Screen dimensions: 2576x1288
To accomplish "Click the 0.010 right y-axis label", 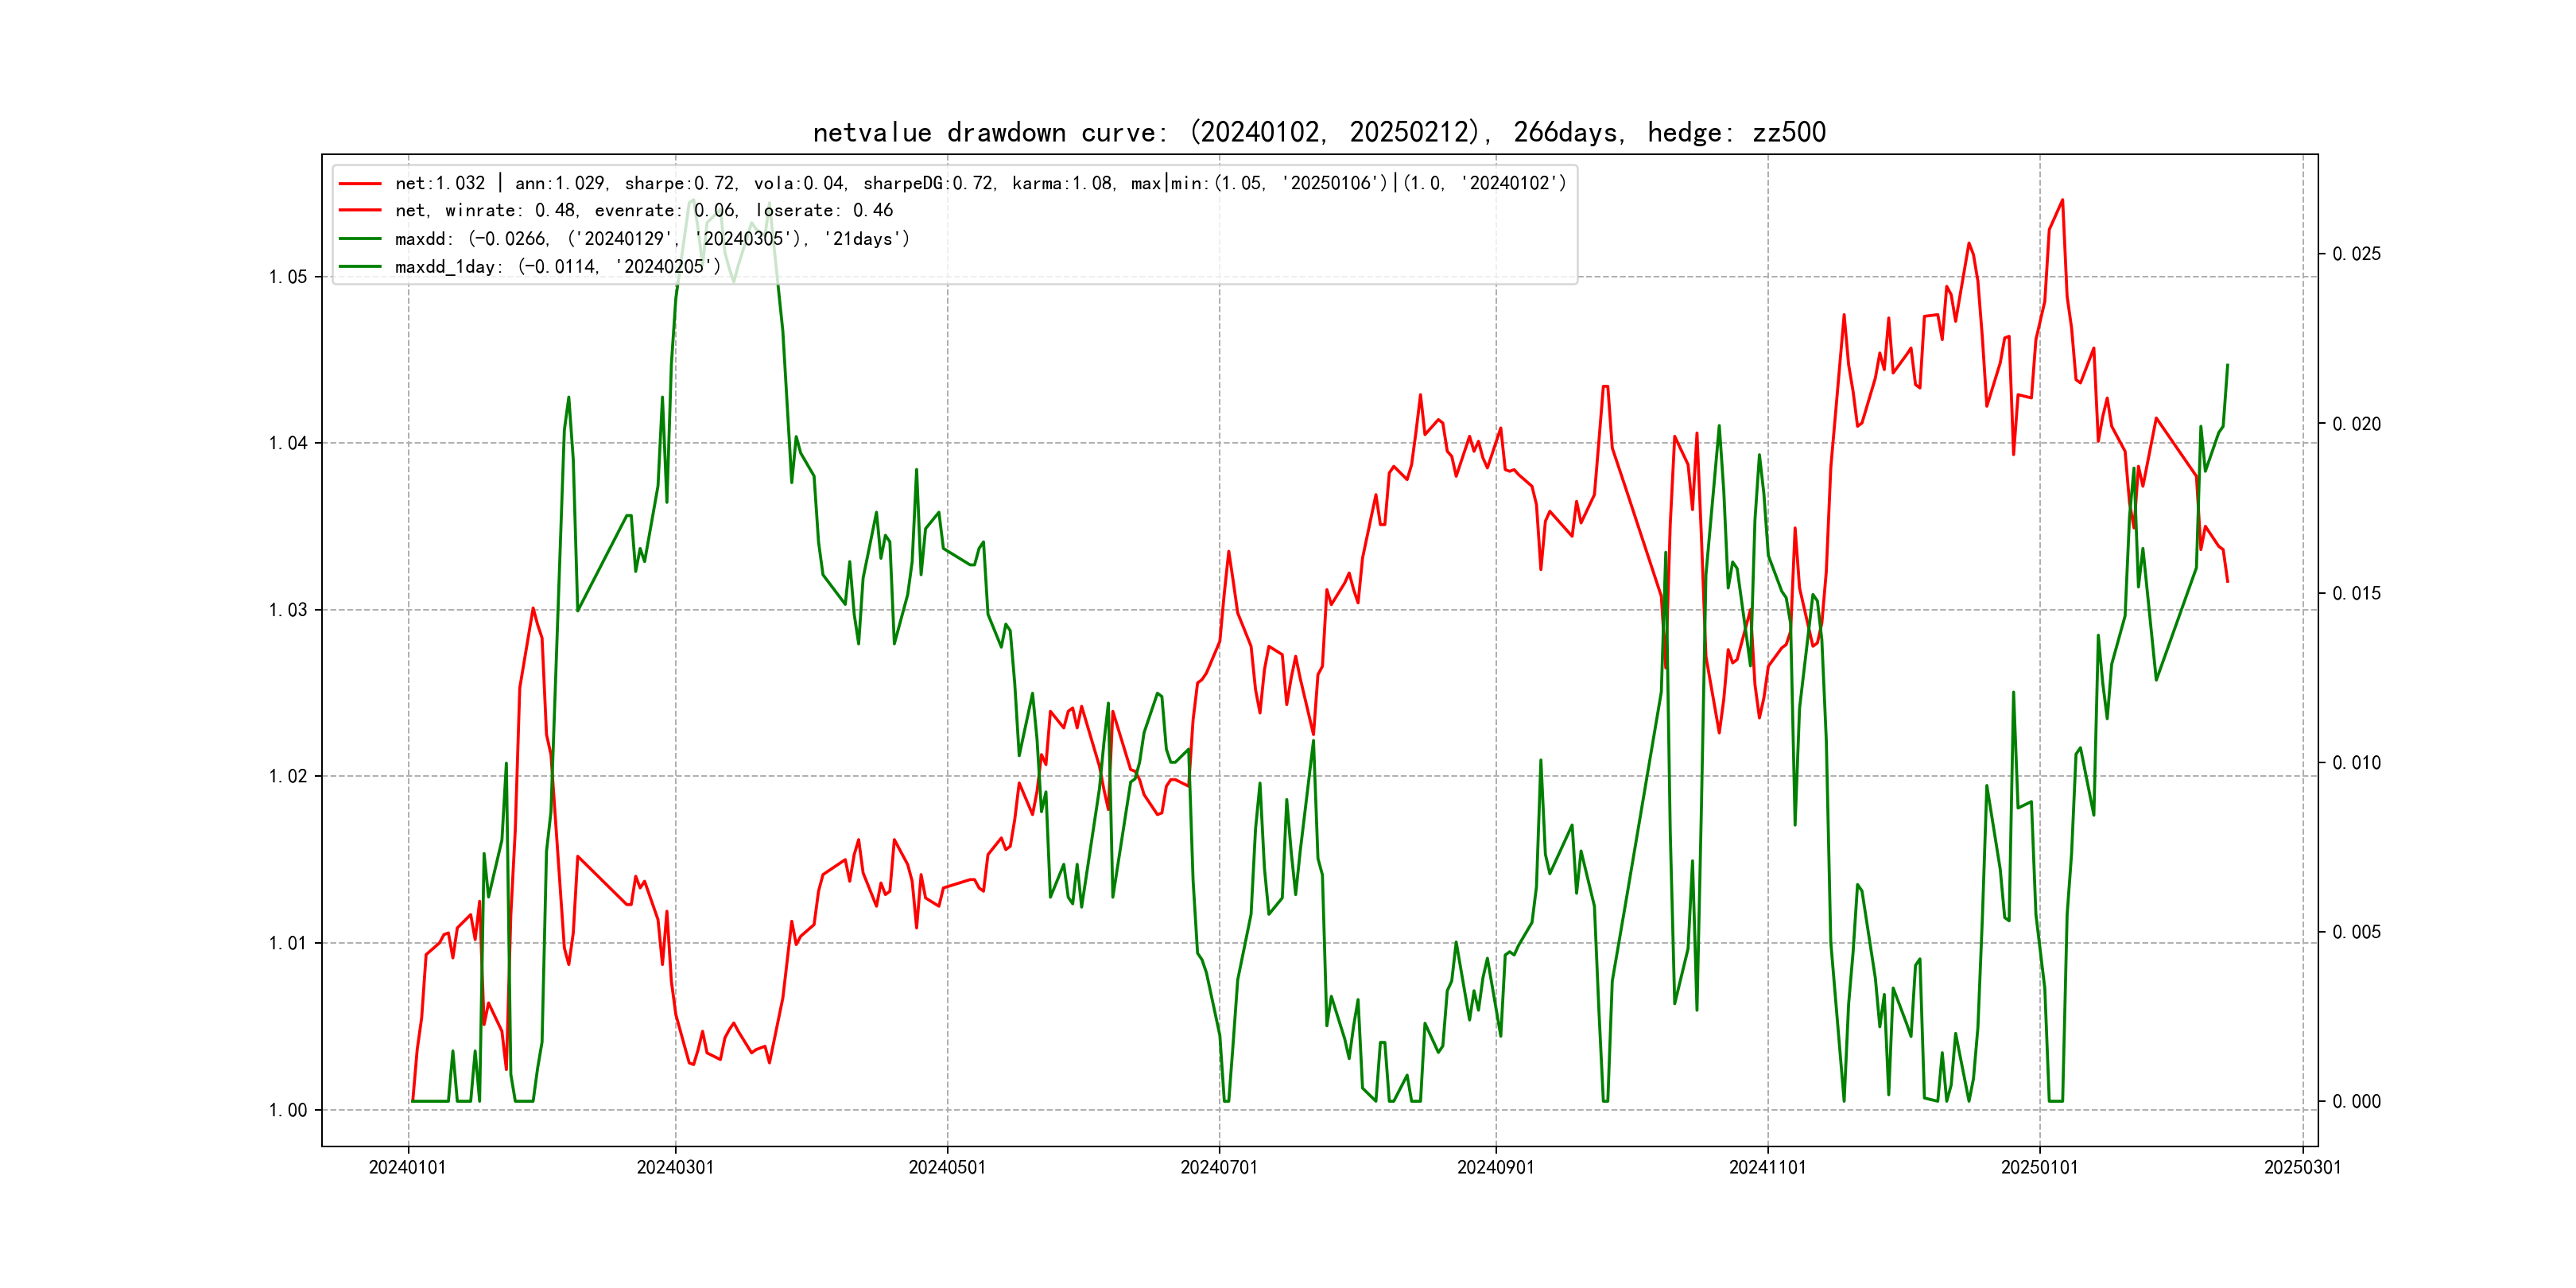I will pos(2356,763).
